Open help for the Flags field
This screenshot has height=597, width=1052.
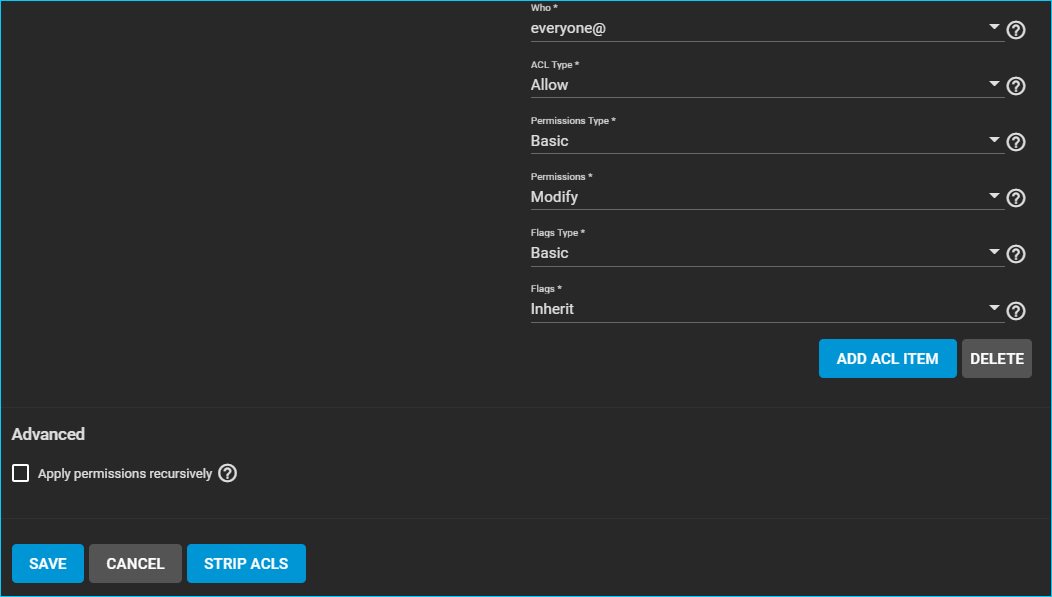tap(1016, 310)
